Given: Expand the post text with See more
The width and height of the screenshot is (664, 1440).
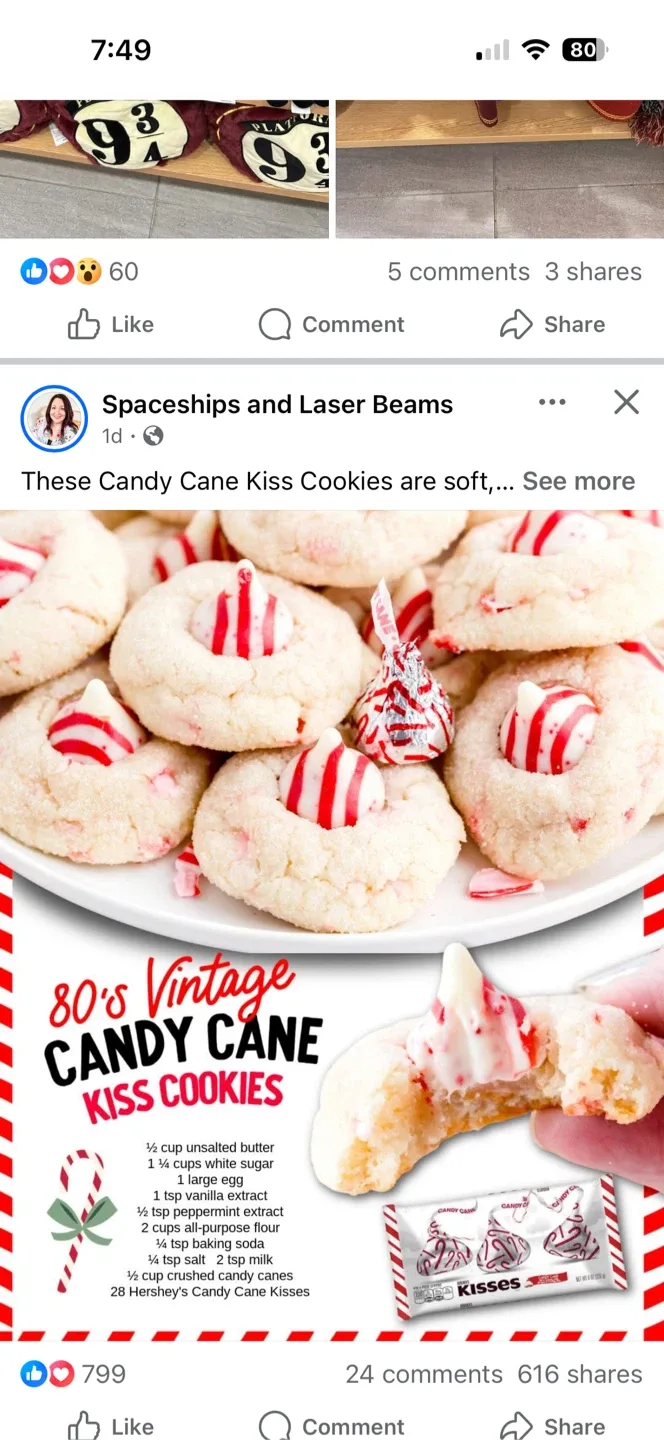Looking at the screenshot, I should (578, 481).
